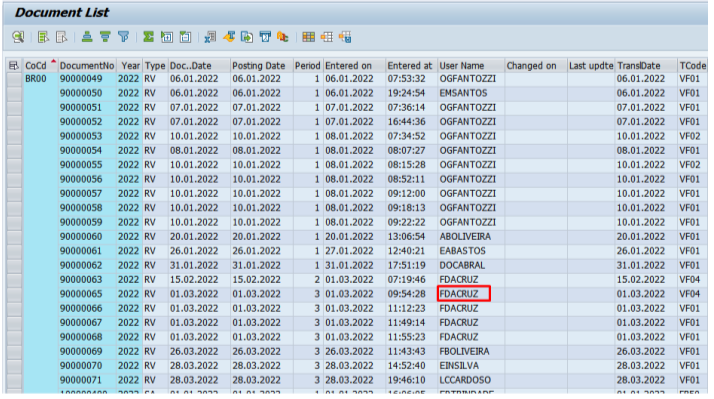The image size is (714, 399).
Task: Click entered-at time 11:55:23
Action: [406, 337]
